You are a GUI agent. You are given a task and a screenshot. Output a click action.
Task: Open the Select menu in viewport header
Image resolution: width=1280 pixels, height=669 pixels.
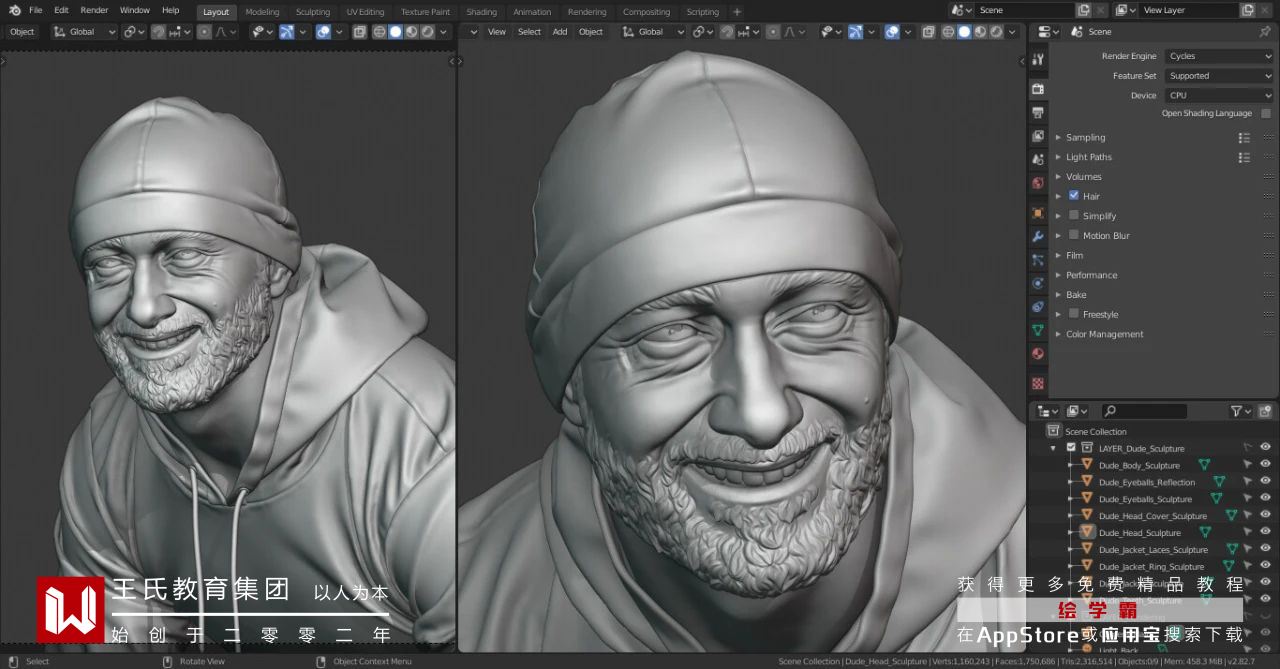(x=529, y=32)
